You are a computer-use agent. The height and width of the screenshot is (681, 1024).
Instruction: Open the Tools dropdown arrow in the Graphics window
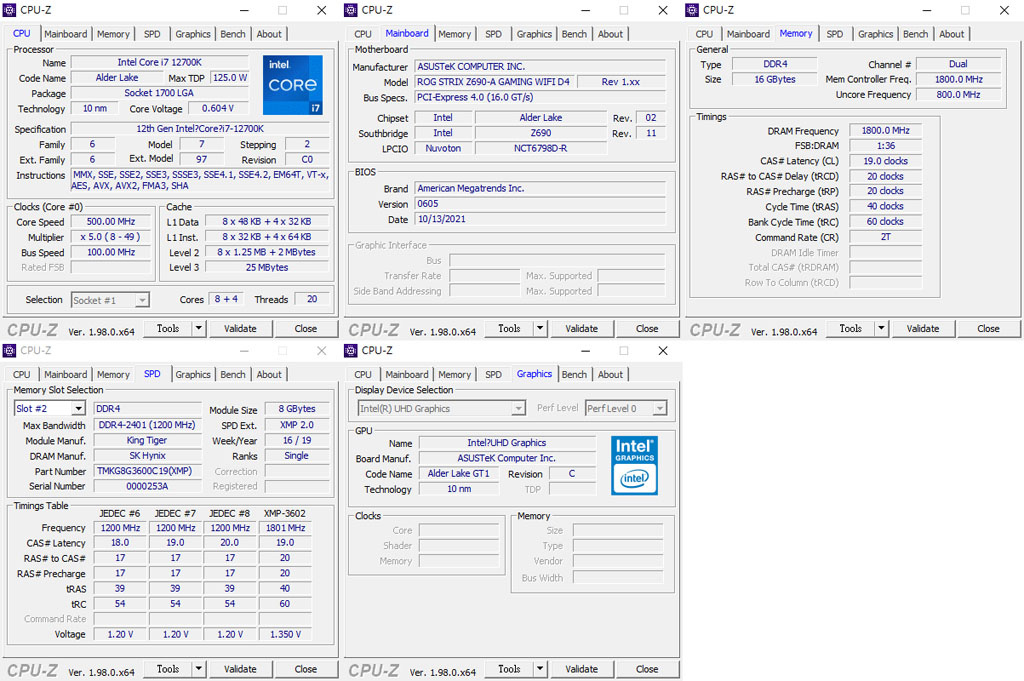click(540, 669)
